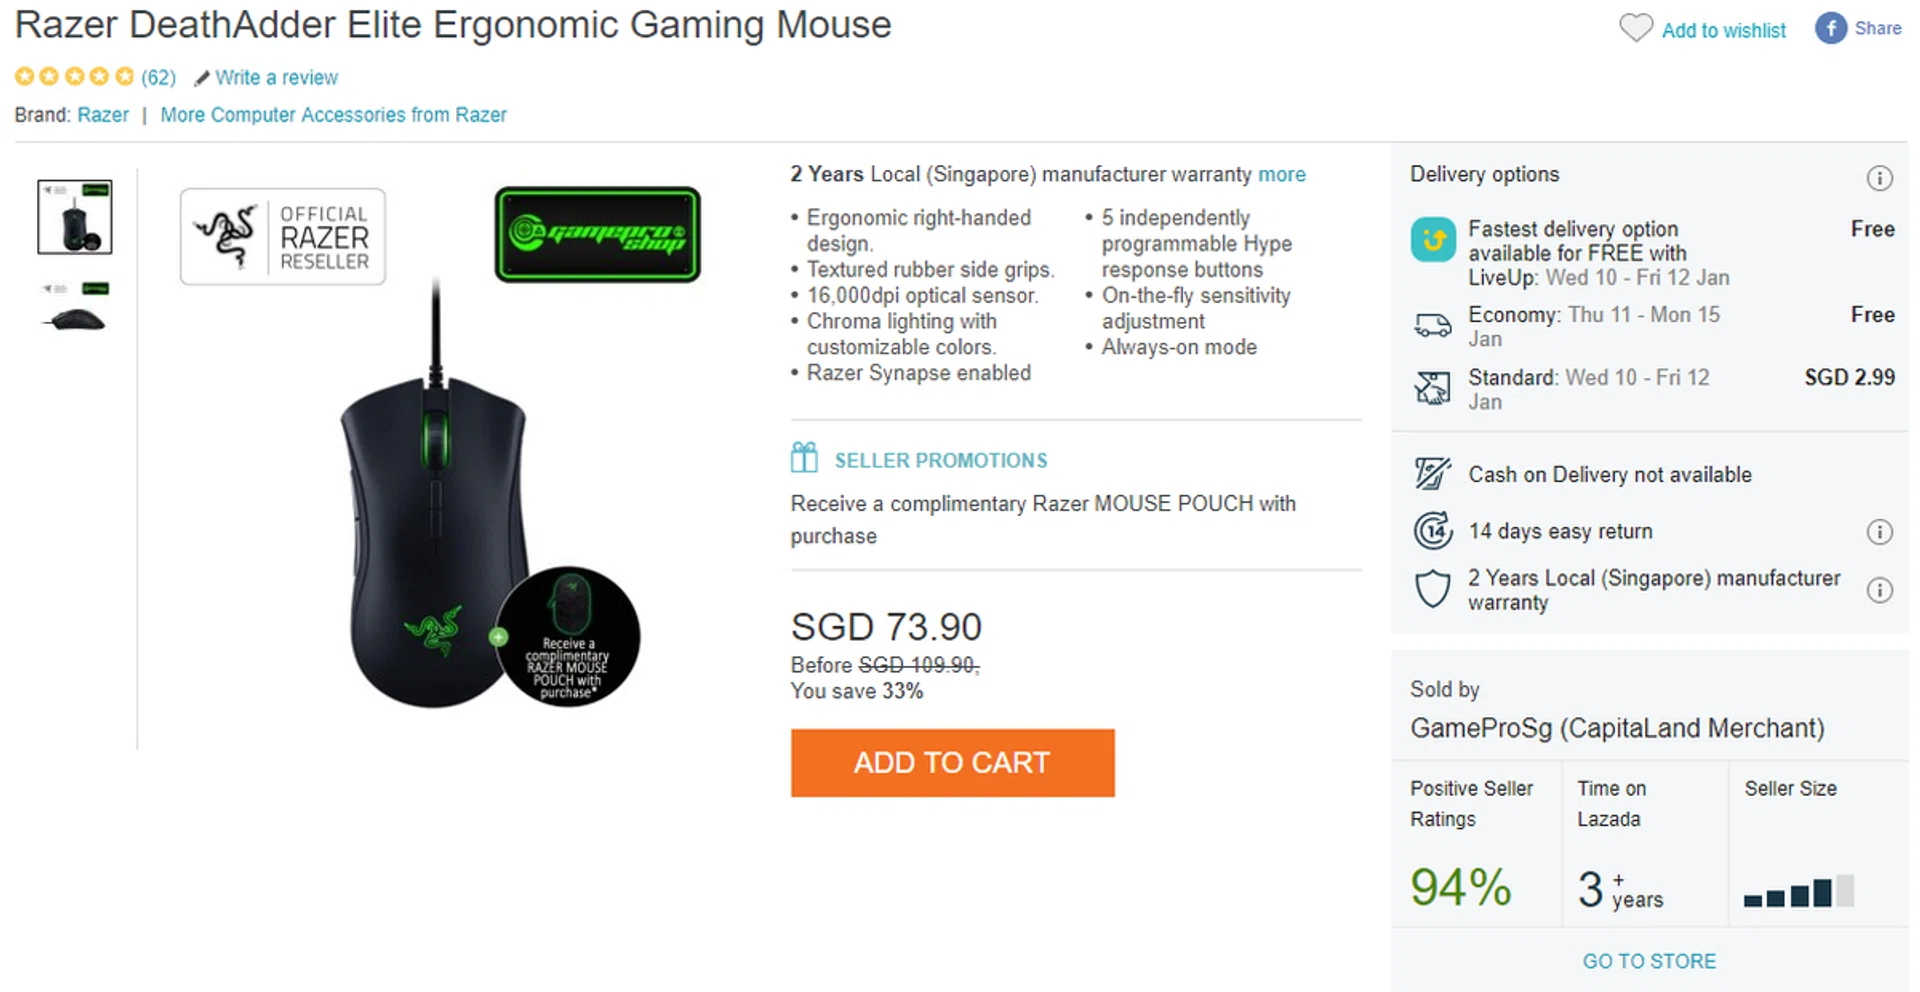Image resolution: width=1920 pixels, height=992 pixels.
Task: Click the Add to wishlist link text
Action: 1723,30
